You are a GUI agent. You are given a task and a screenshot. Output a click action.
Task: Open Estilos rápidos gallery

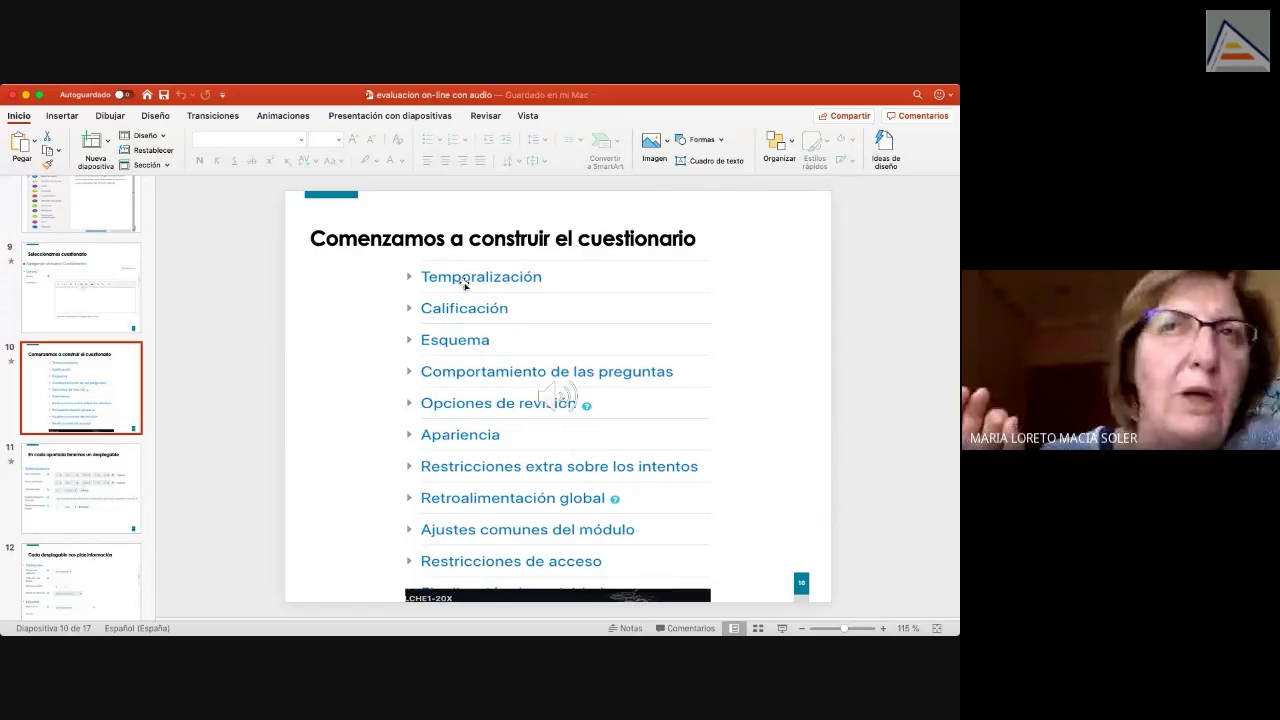coord(815,150)
